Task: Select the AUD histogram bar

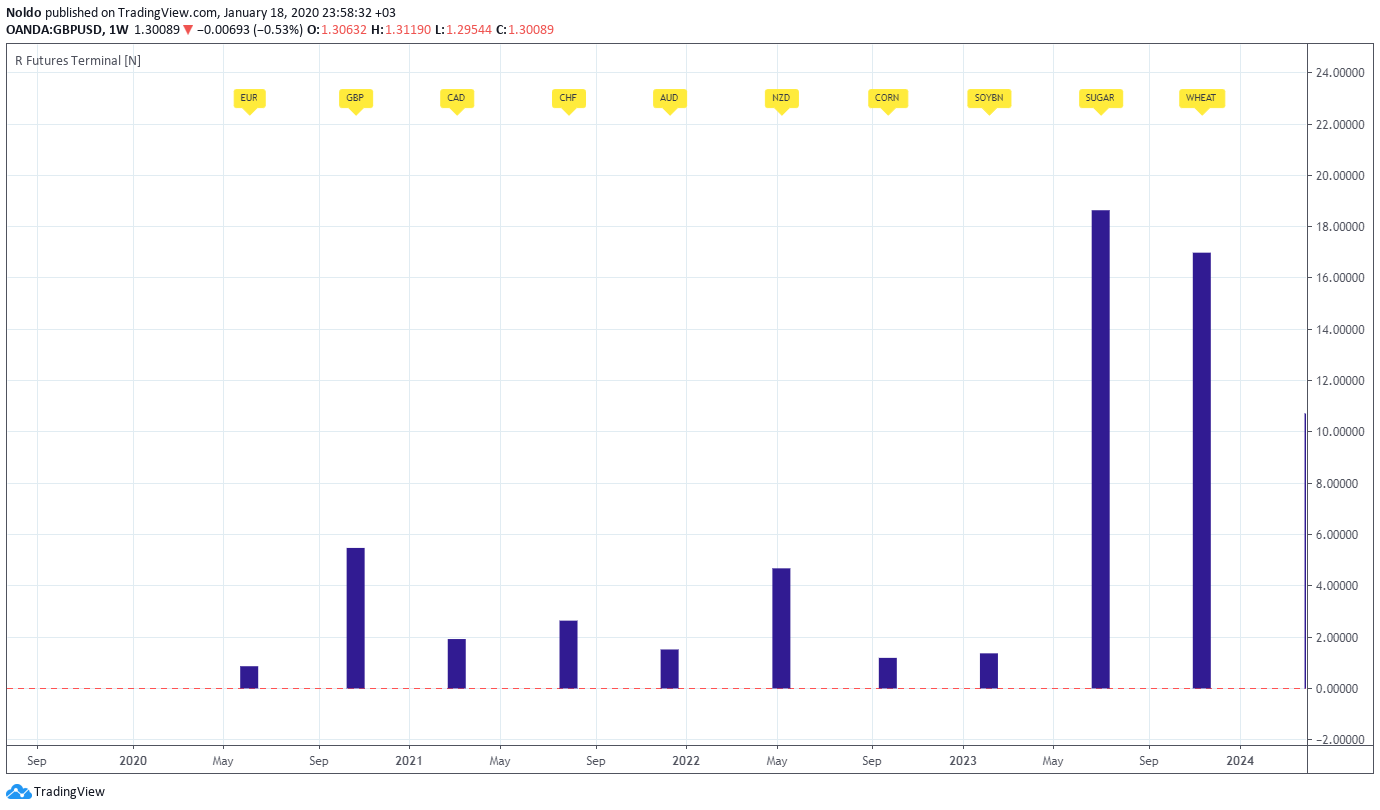Action: click(x=669, y=669)
